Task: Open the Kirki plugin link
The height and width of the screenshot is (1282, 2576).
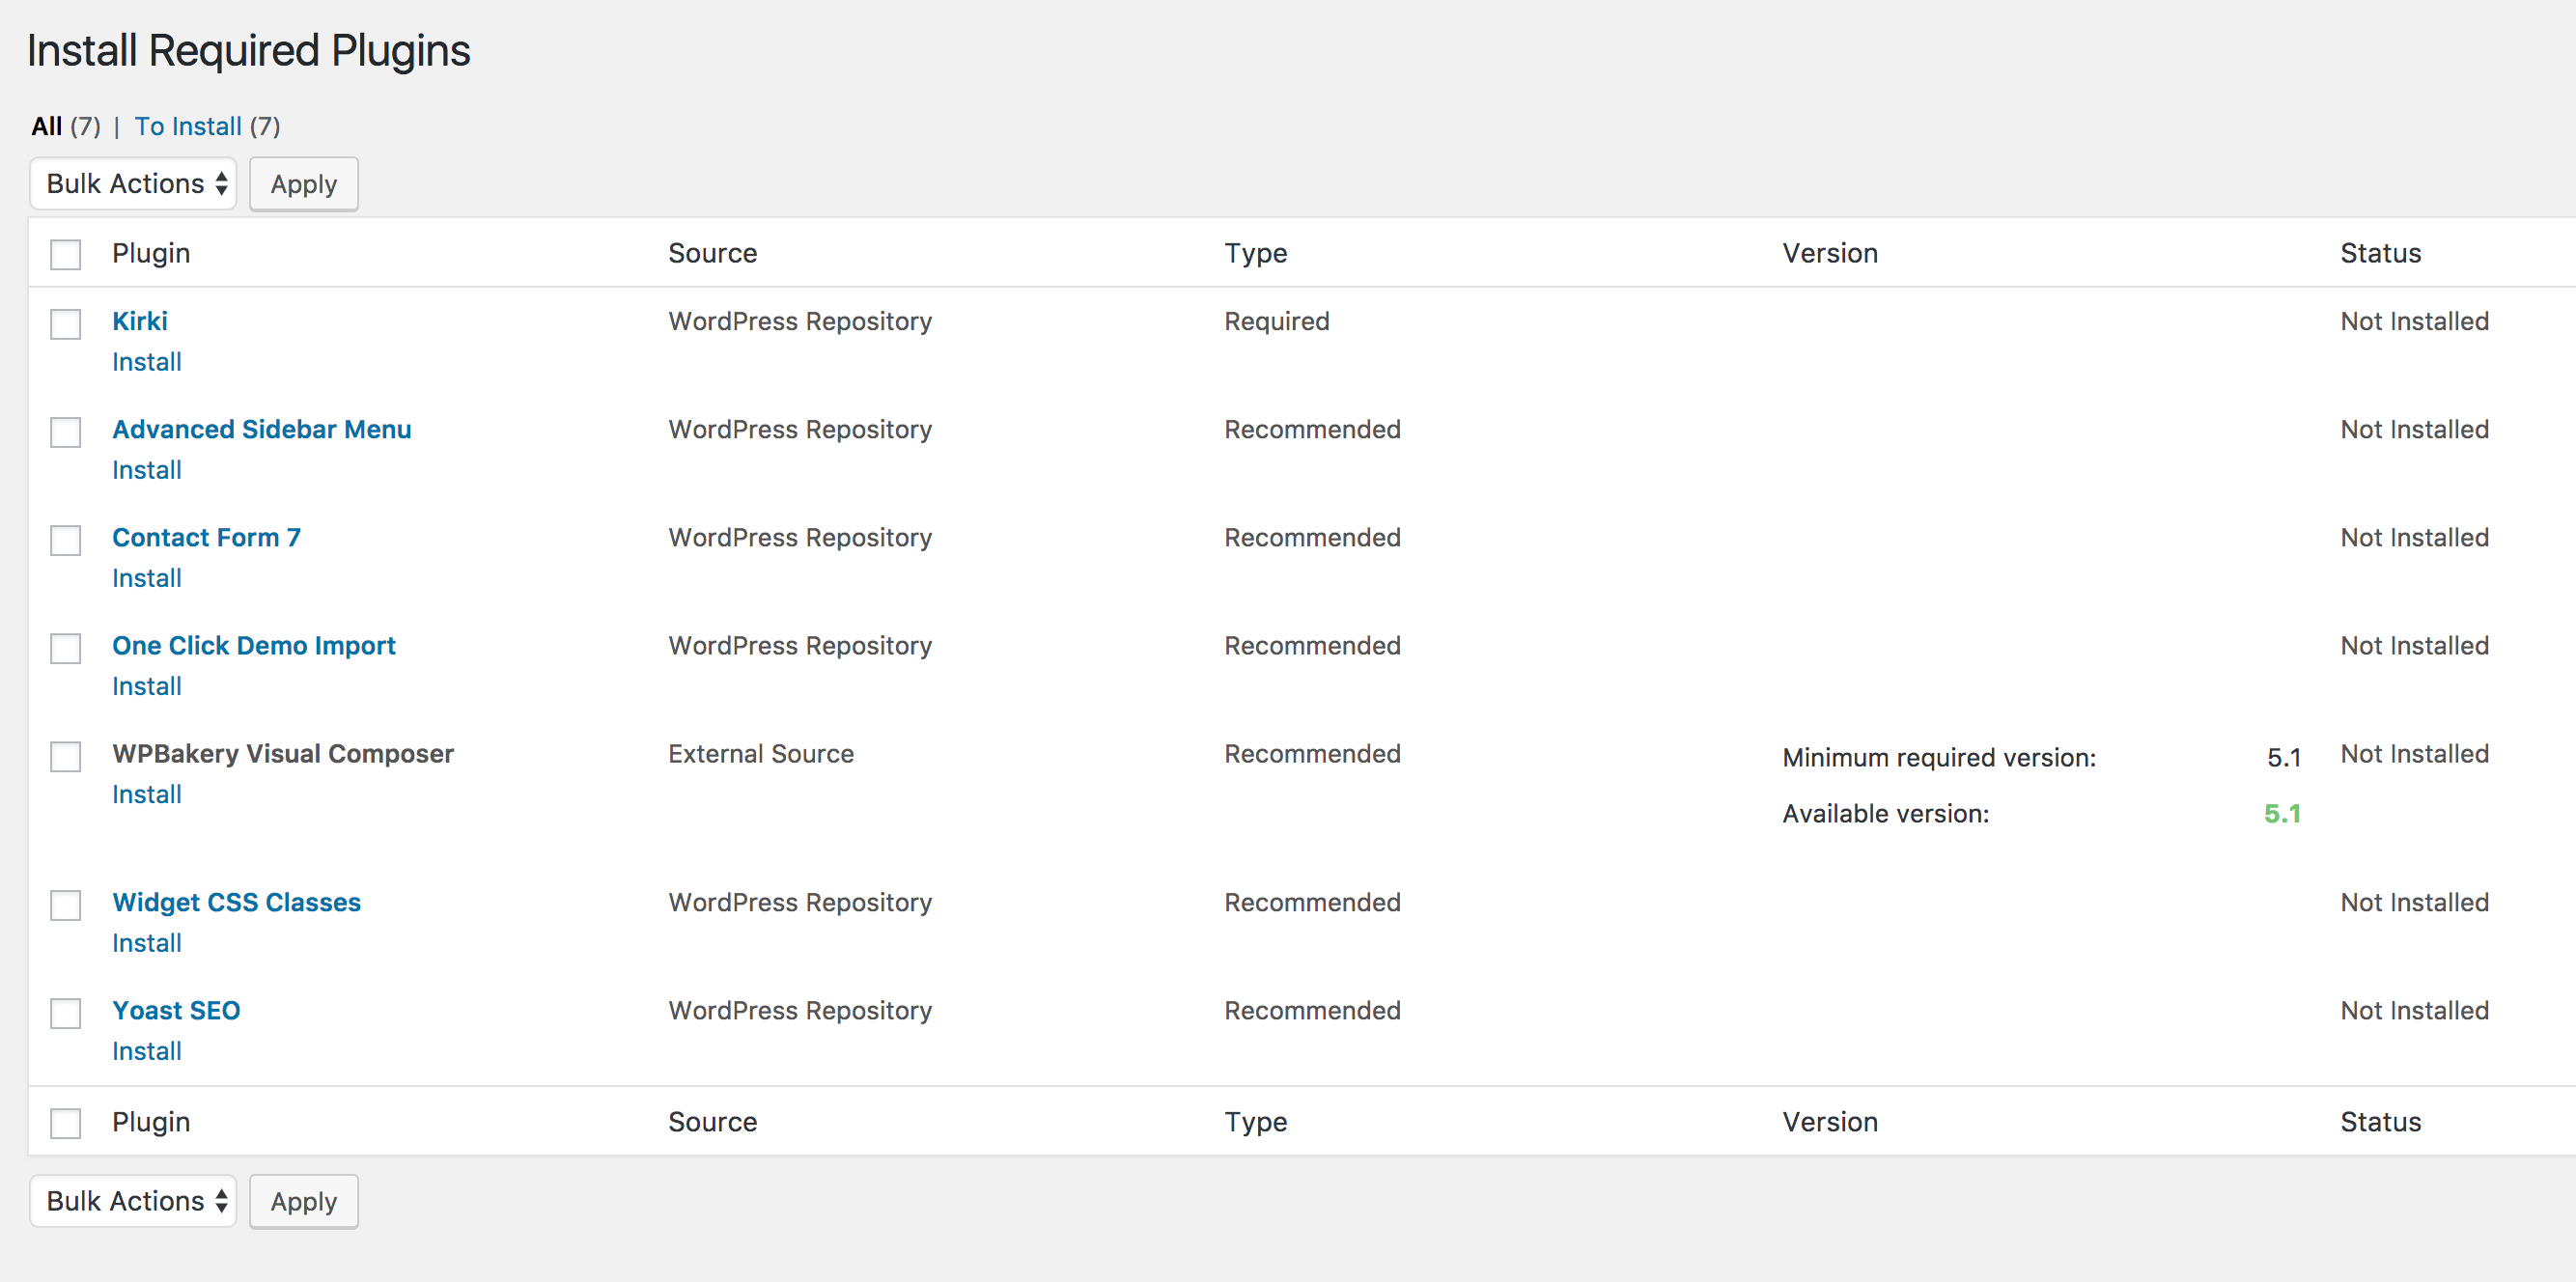Action: point(140,321)
